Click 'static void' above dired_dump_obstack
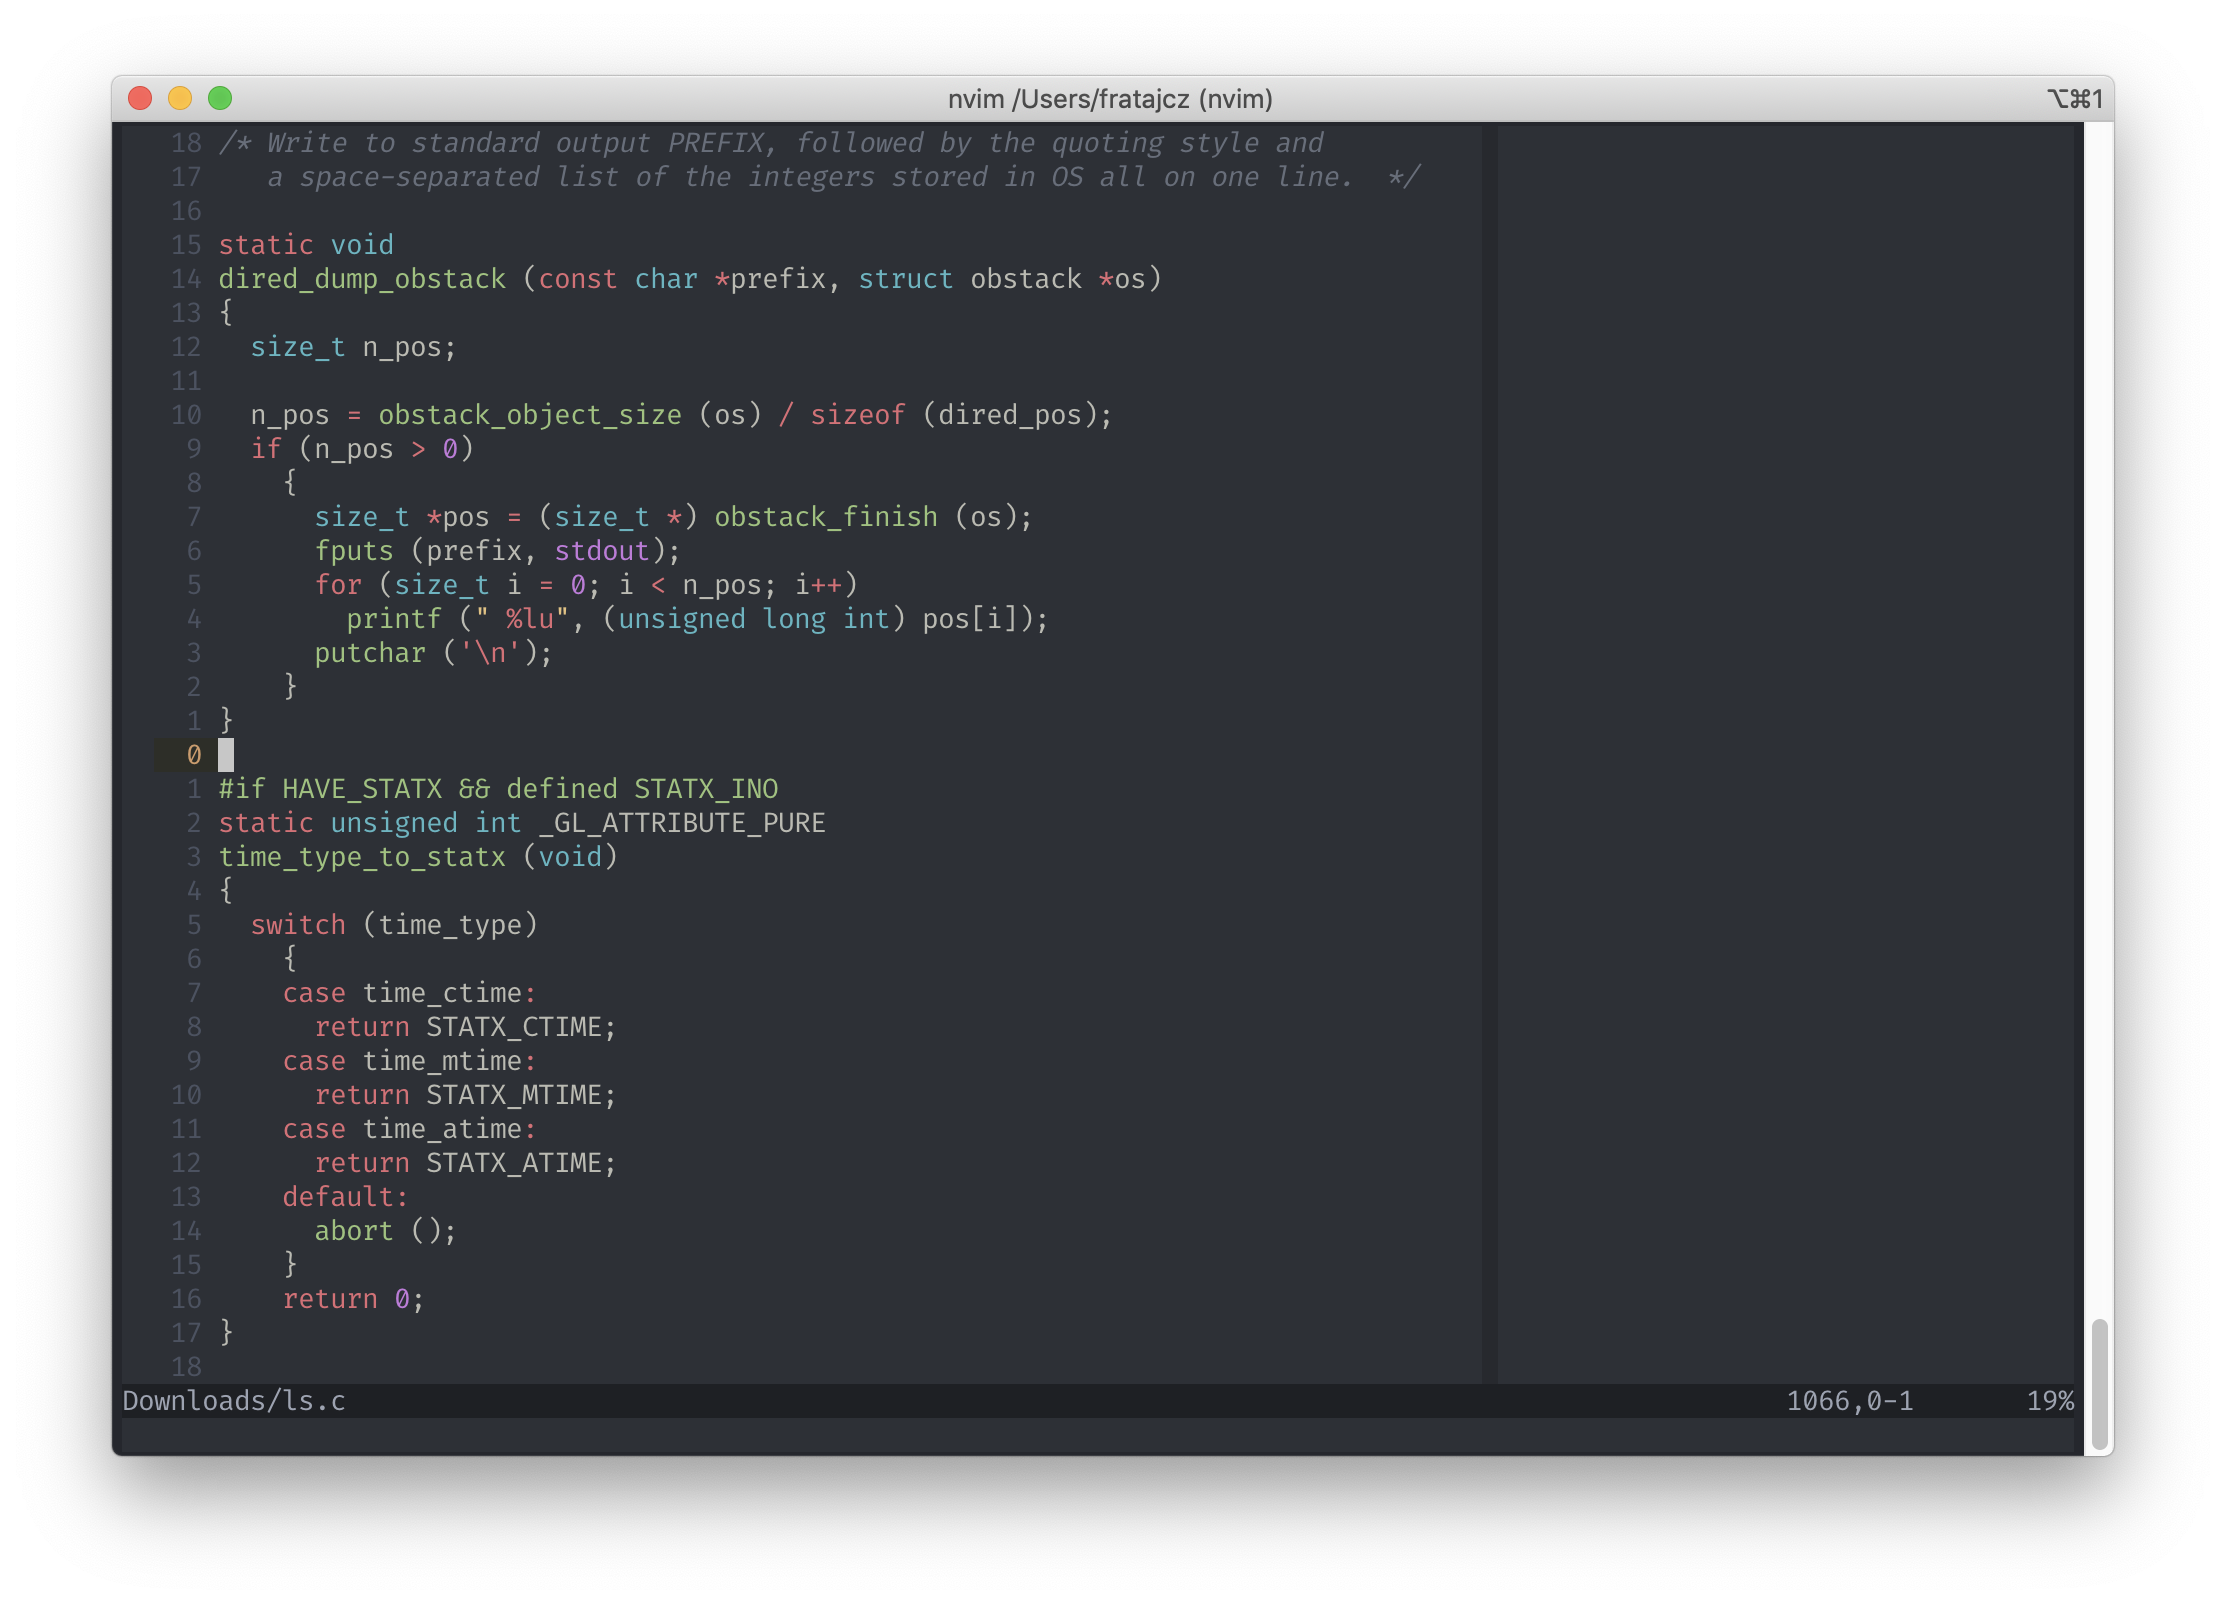Viewport: 2226px width, 1604px height. click(306, 245)
